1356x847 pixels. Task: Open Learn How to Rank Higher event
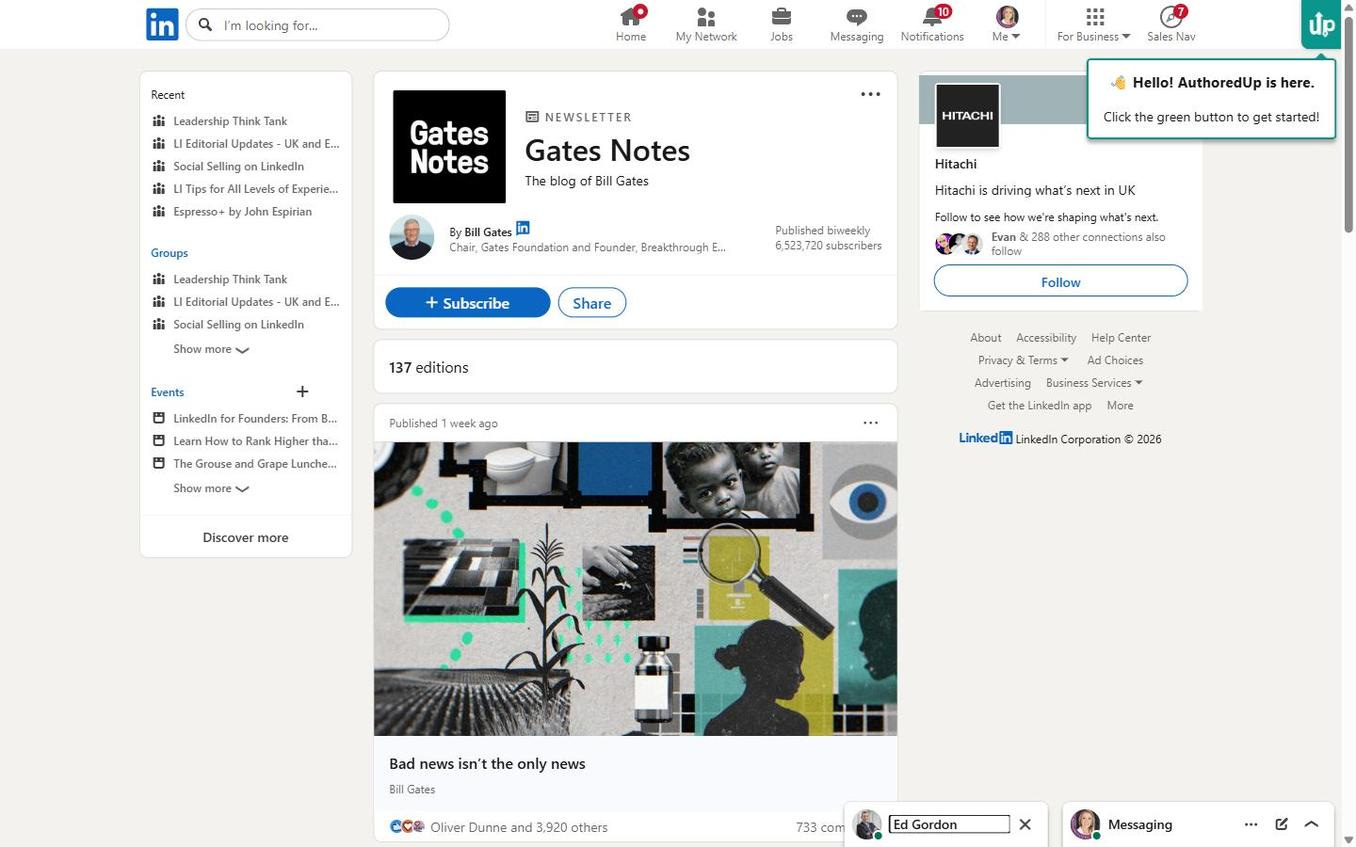pyautogui.click(x=255, y=441)
